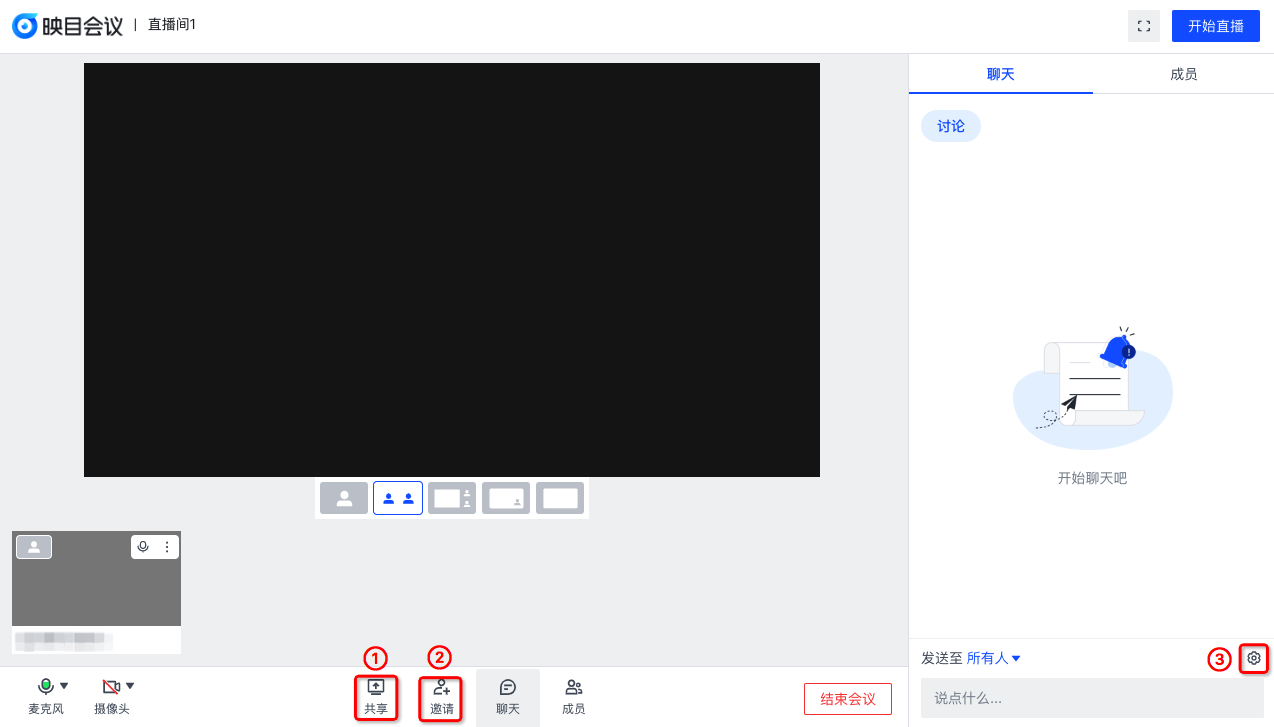
Task: Click the avatar icon on participant tile
Action: (34, 547)
